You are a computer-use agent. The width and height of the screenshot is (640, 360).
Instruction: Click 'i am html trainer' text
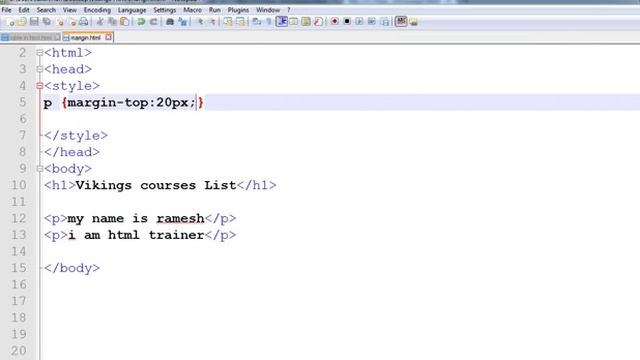(x=136, y=235)
